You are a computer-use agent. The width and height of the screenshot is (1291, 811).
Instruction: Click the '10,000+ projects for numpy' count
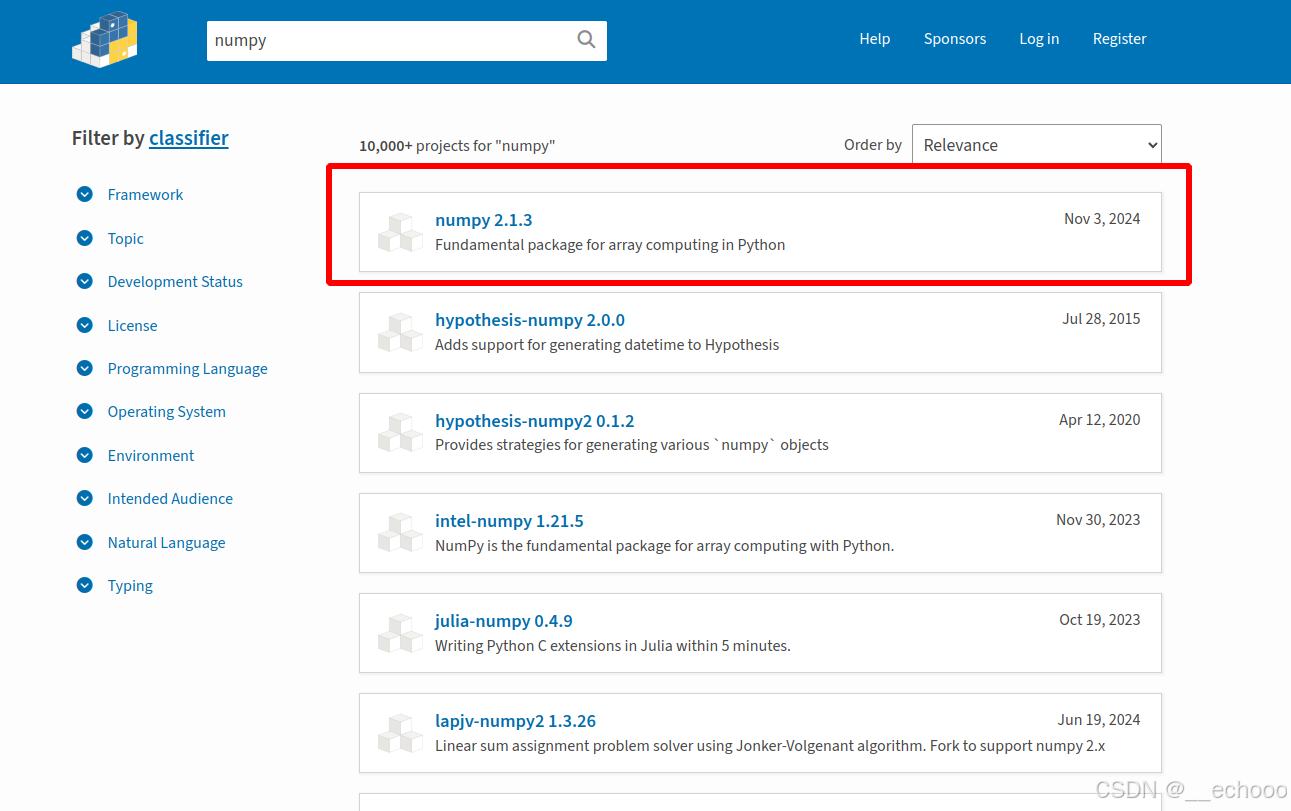457,146
